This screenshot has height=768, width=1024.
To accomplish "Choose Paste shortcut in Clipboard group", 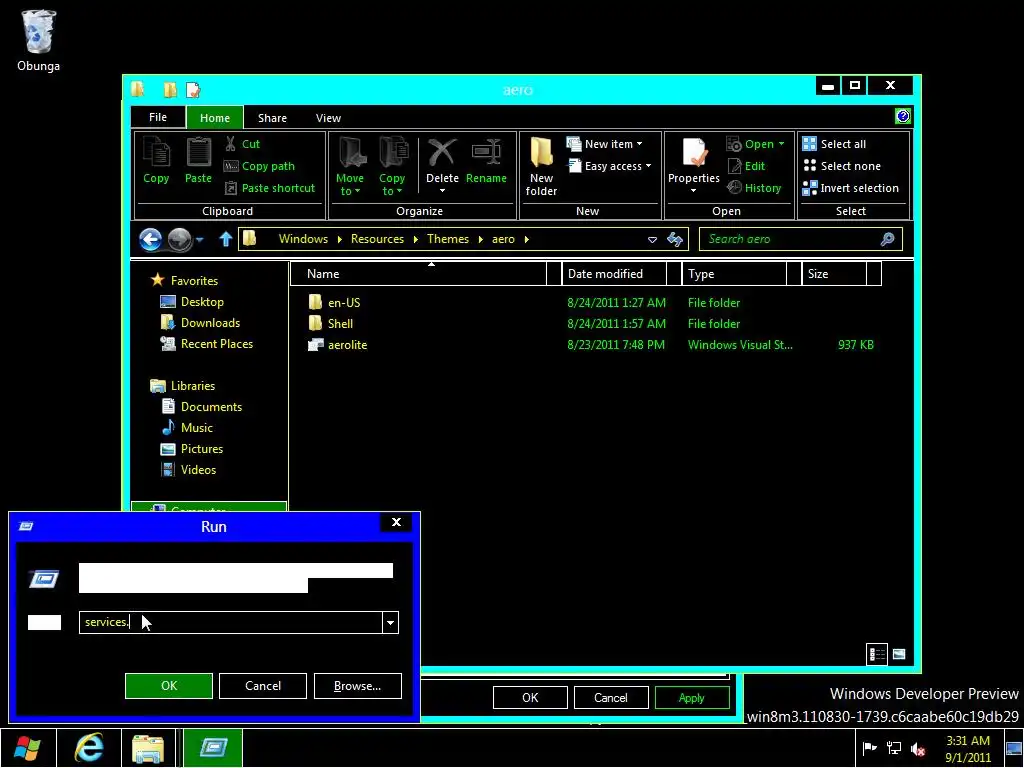I will pyautogui.click(x=269, y=188).
